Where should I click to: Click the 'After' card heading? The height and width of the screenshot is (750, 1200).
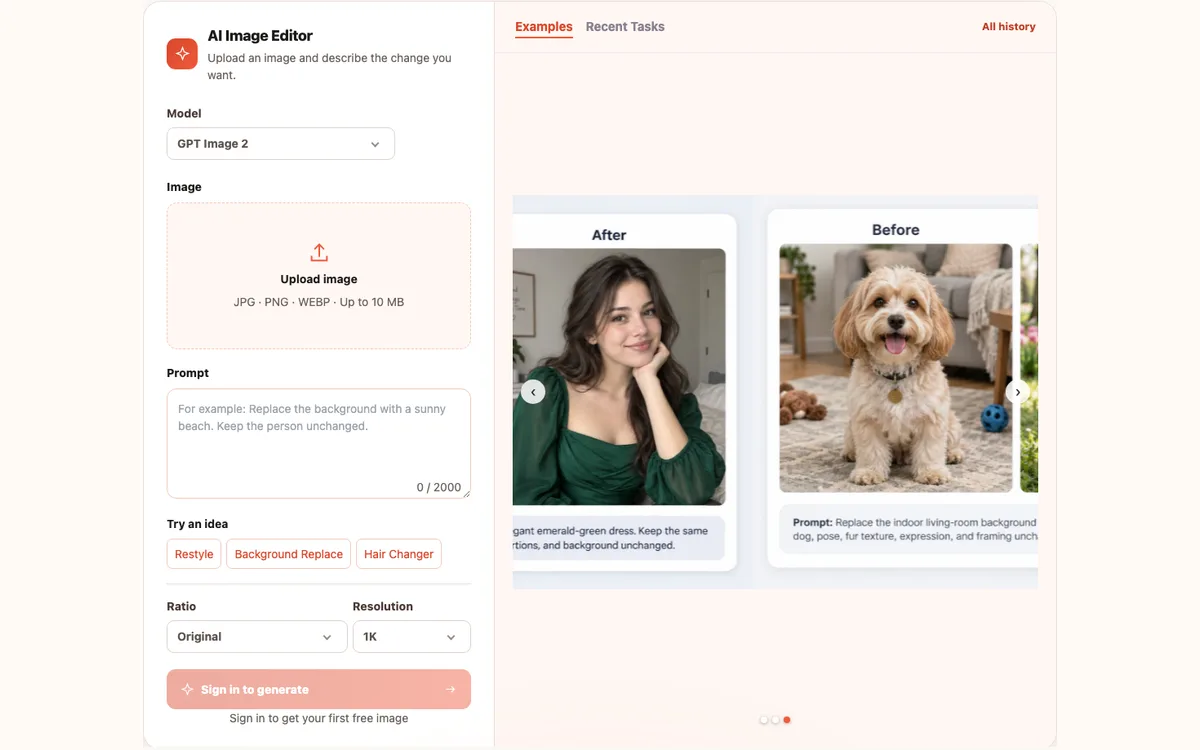point(609,235)
